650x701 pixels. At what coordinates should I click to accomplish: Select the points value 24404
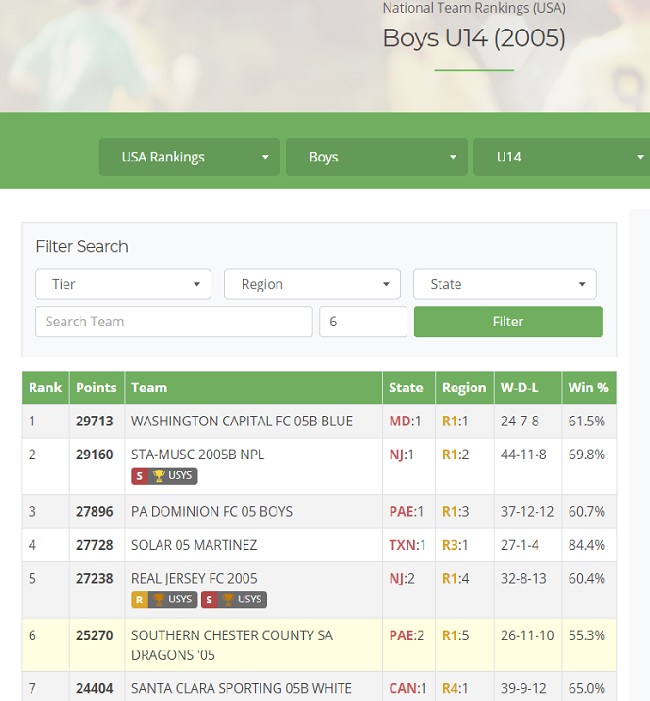94,688
